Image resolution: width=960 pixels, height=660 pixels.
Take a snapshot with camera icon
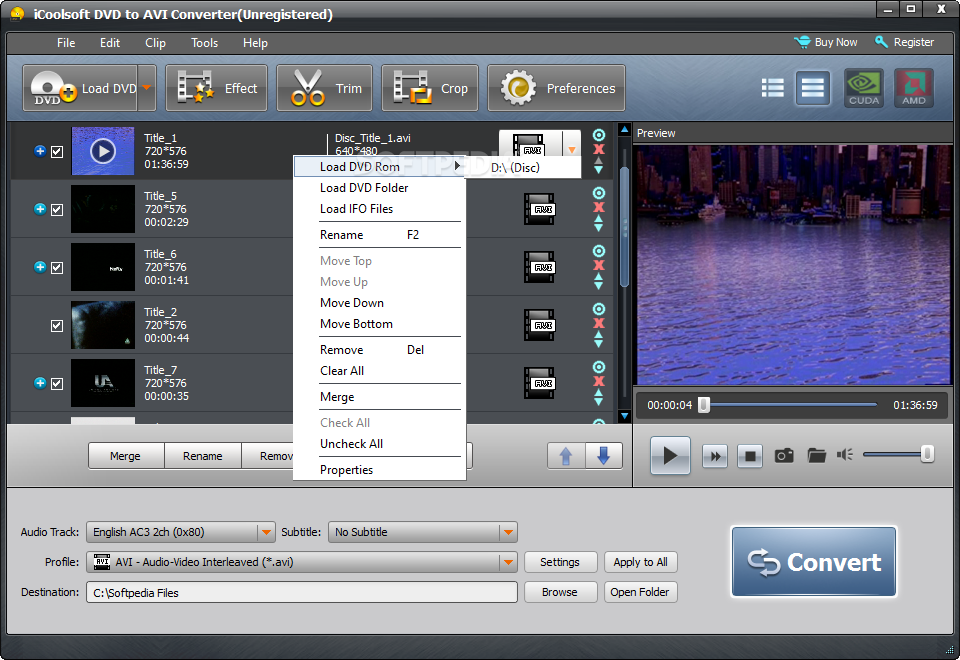pyautogui.click(x=784, y=456)
